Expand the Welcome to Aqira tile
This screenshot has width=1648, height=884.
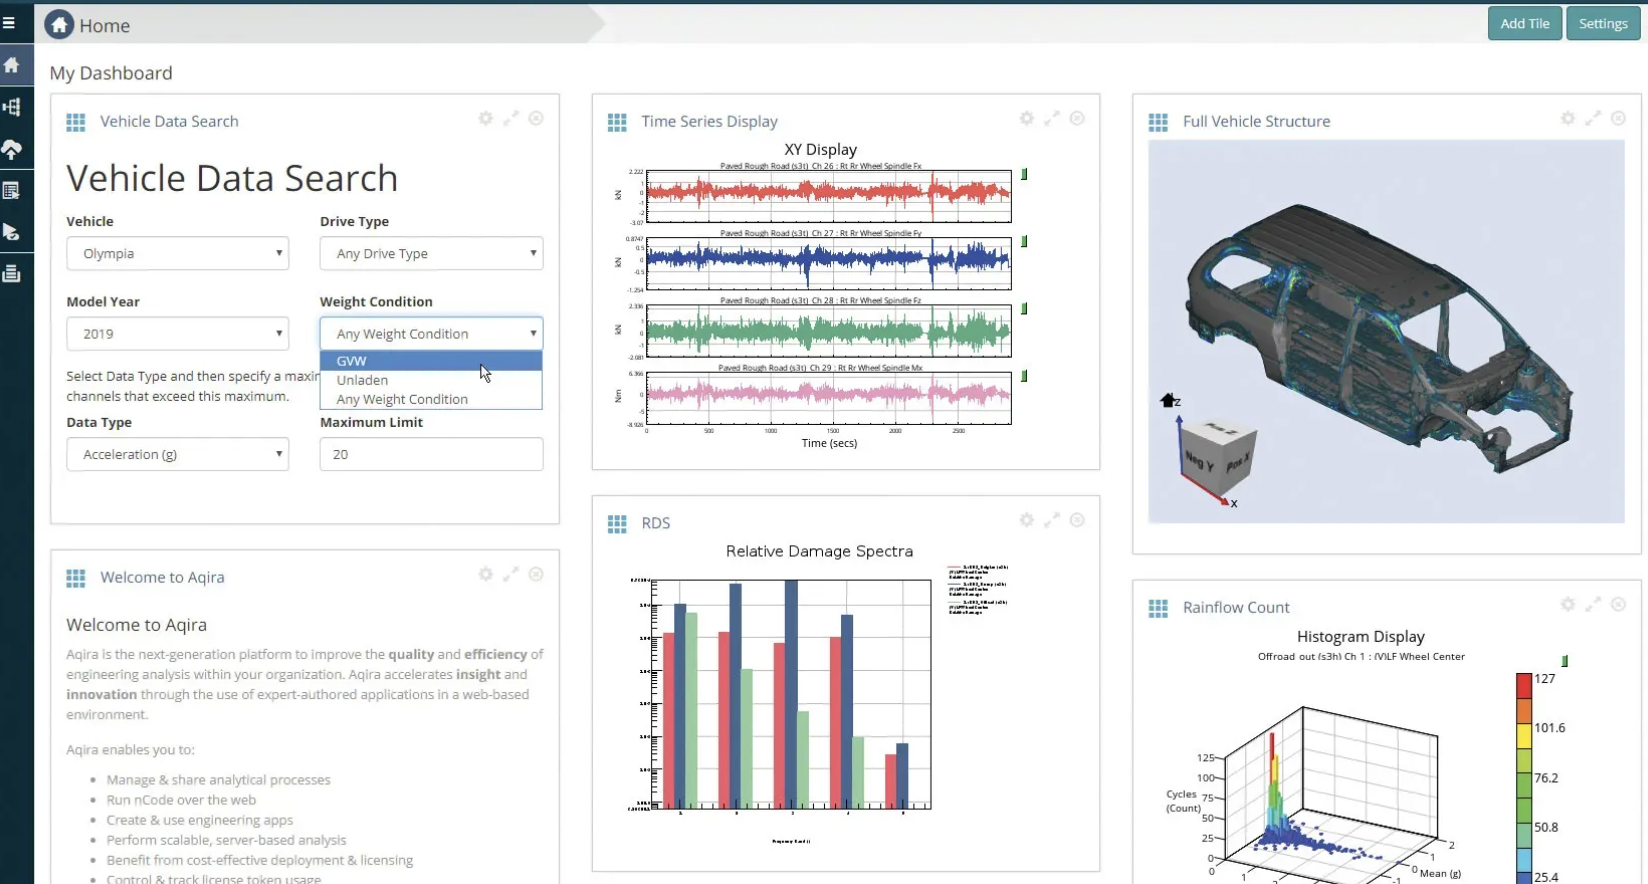511,574
